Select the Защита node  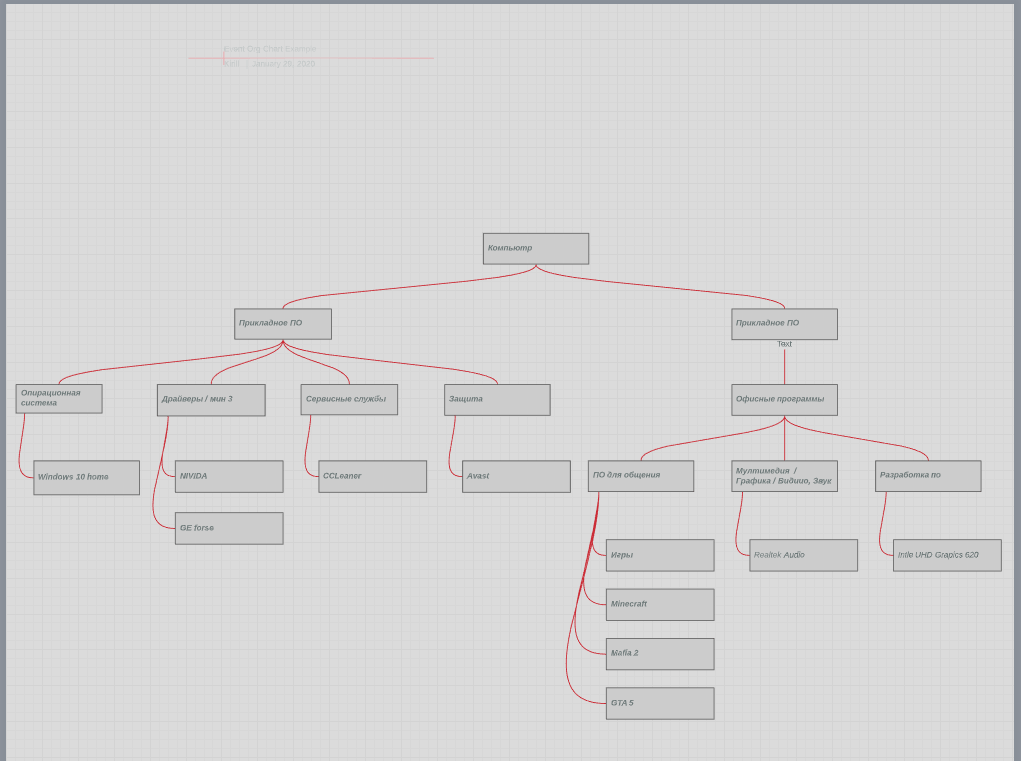click(497, 400)
